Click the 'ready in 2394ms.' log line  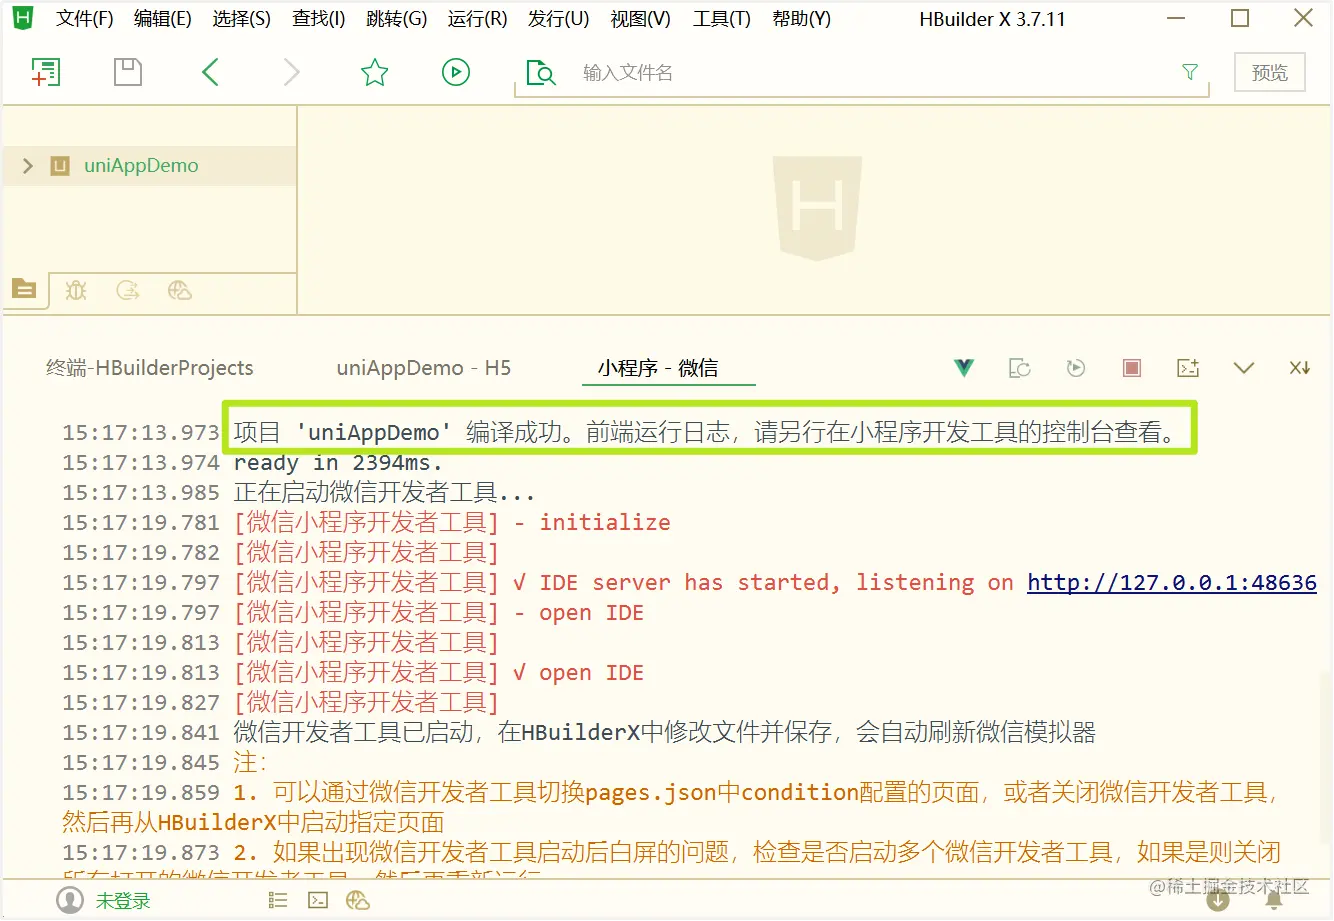338,463
